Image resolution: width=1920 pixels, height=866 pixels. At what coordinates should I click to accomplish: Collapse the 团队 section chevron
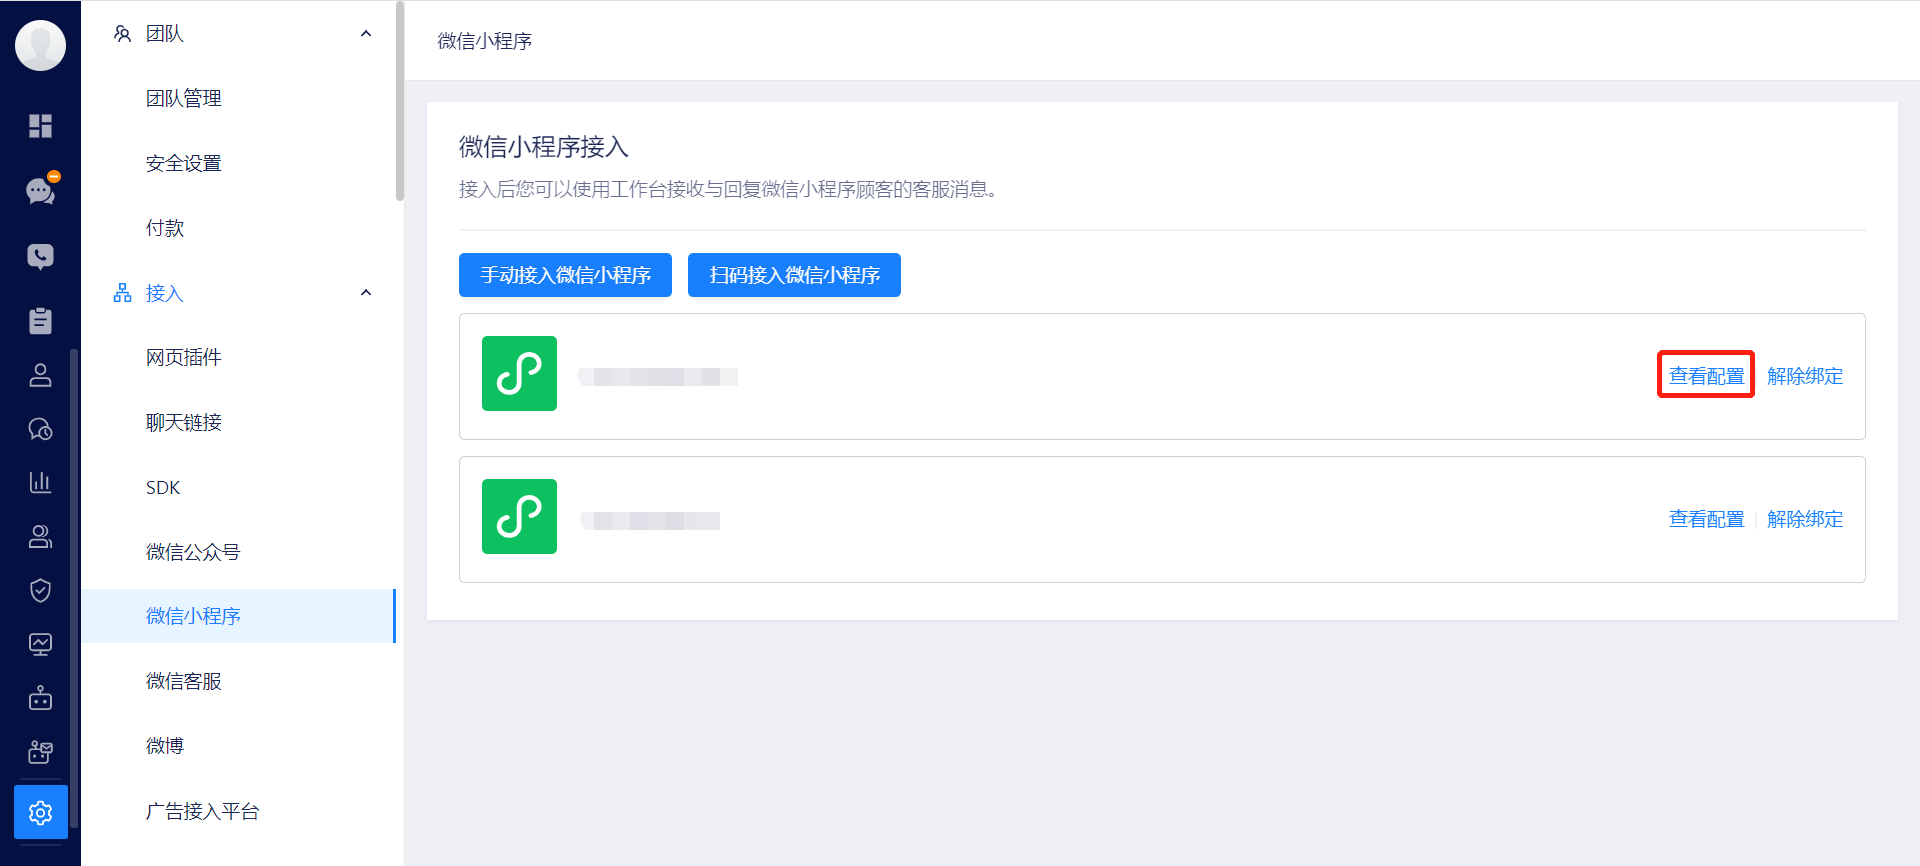coord(366,34)
